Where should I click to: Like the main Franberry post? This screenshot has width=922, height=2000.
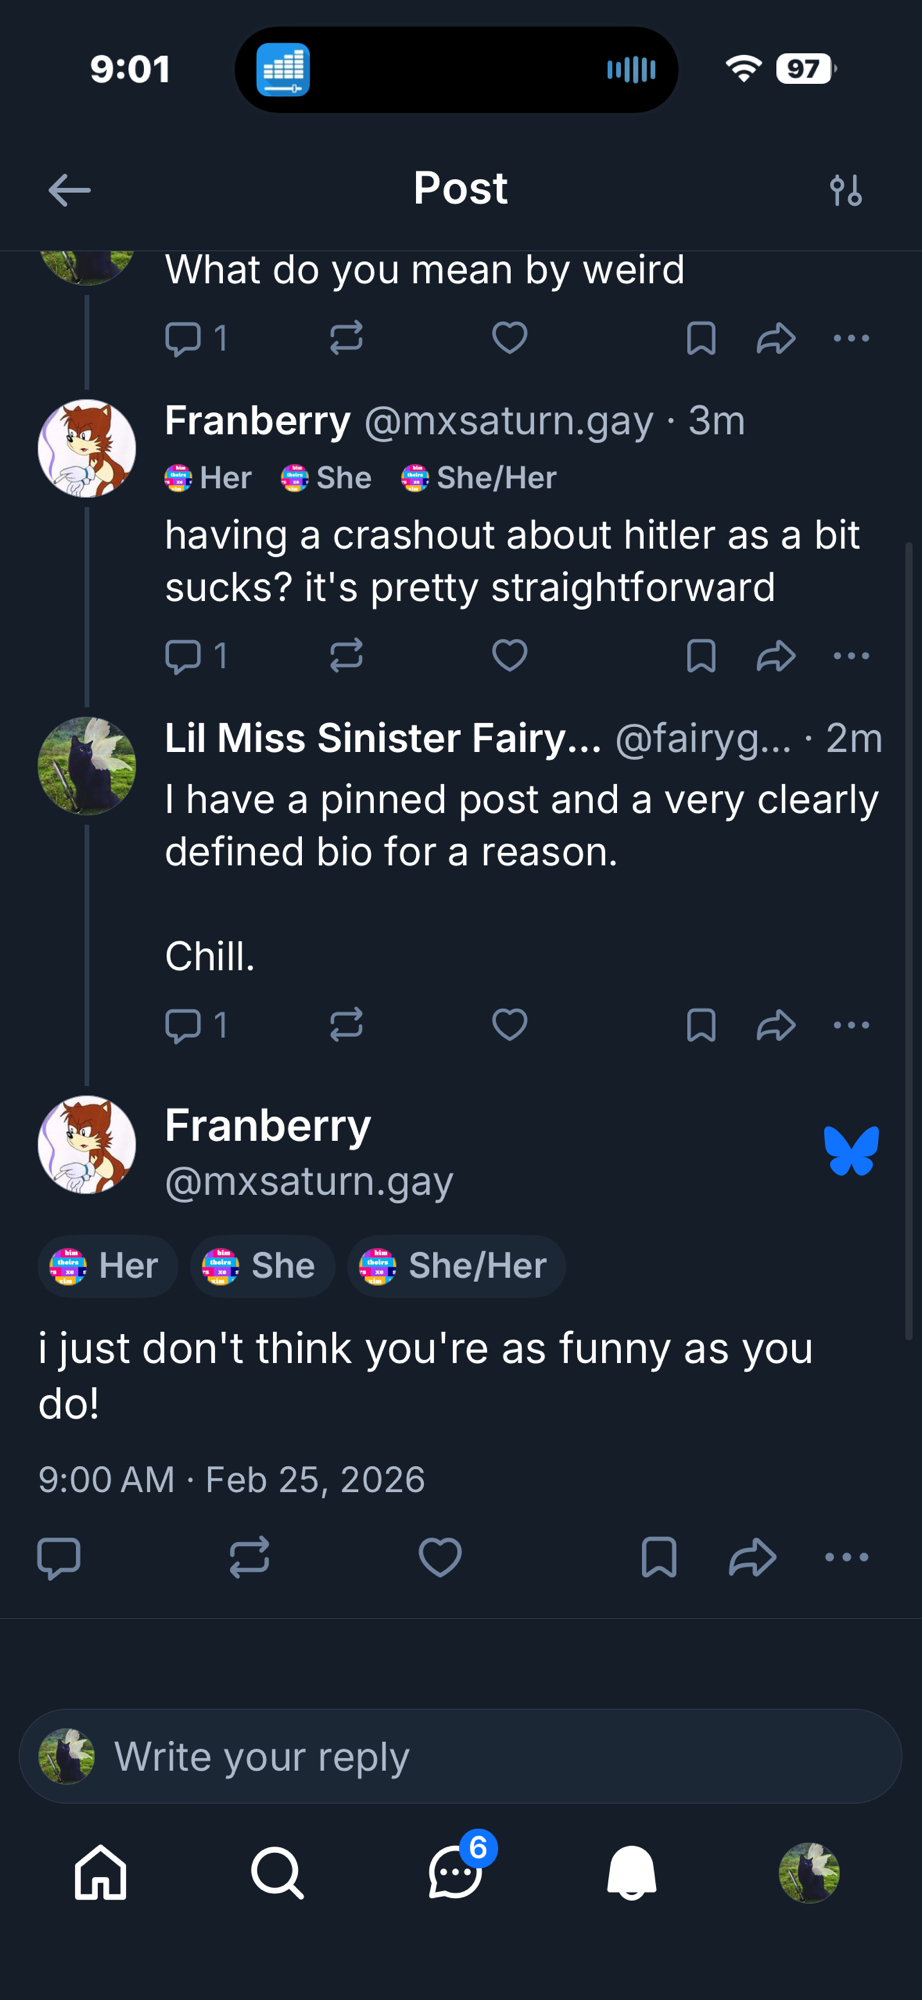point(439,1557)
